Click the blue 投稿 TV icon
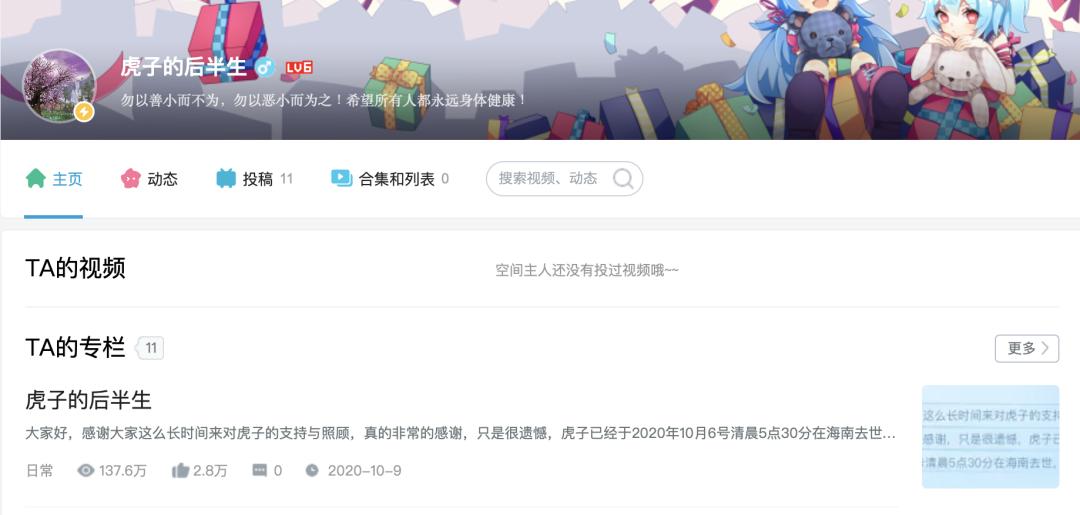This screenshot has width=1080, height=515. [226, 178]
